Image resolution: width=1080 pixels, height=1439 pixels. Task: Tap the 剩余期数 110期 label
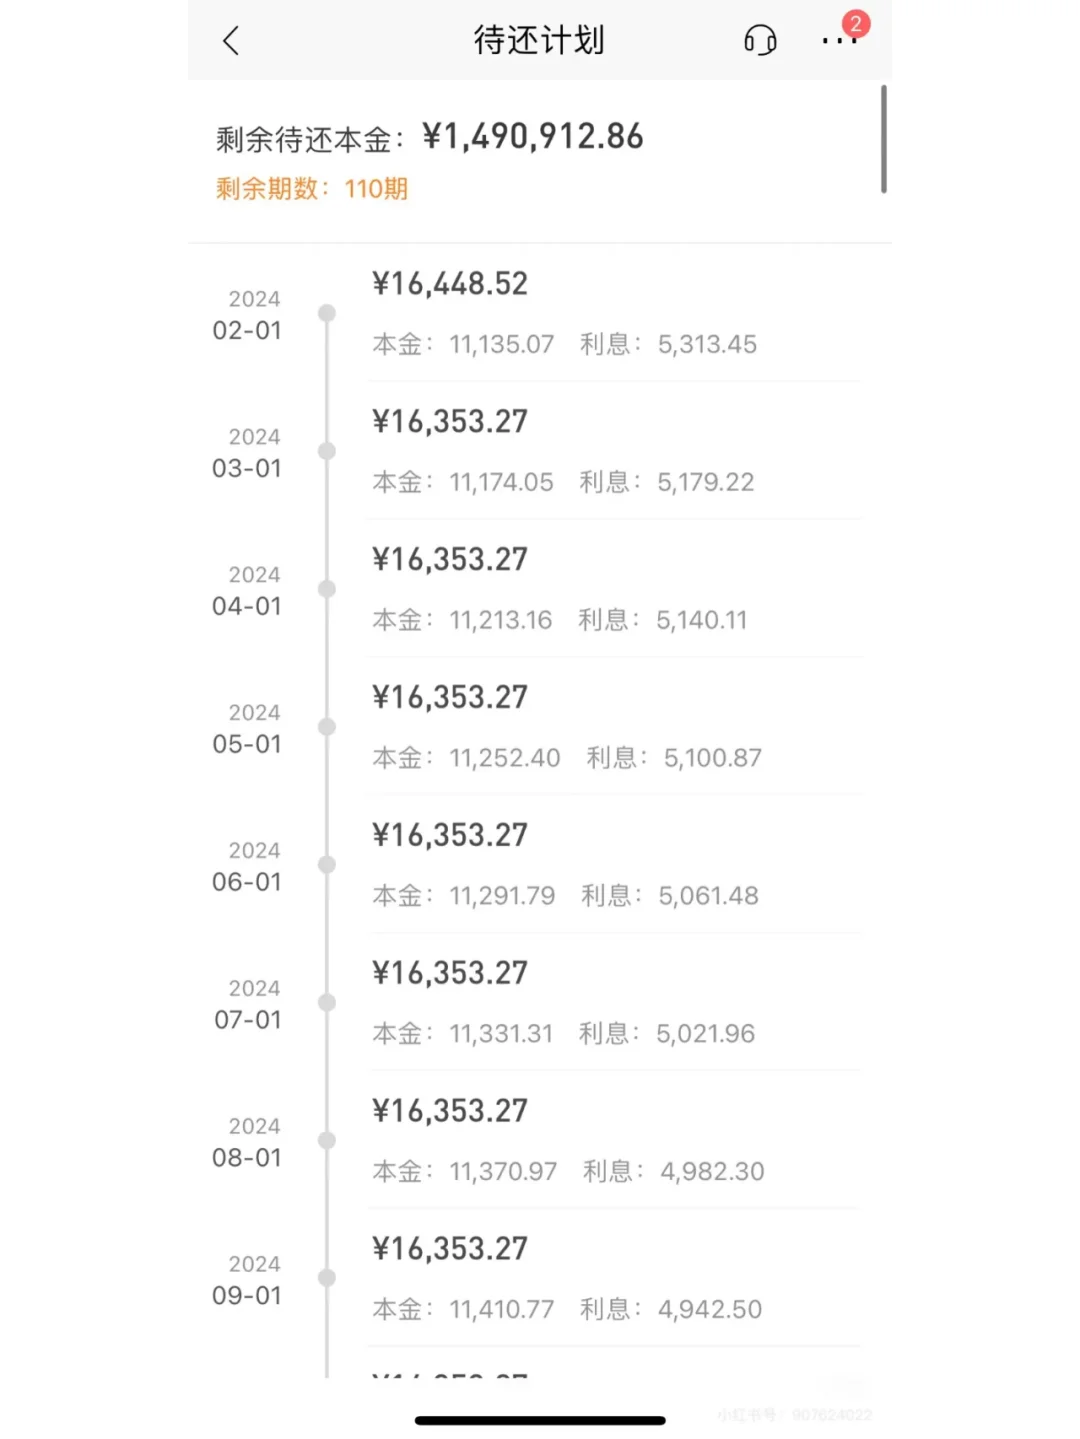[312, 189]
